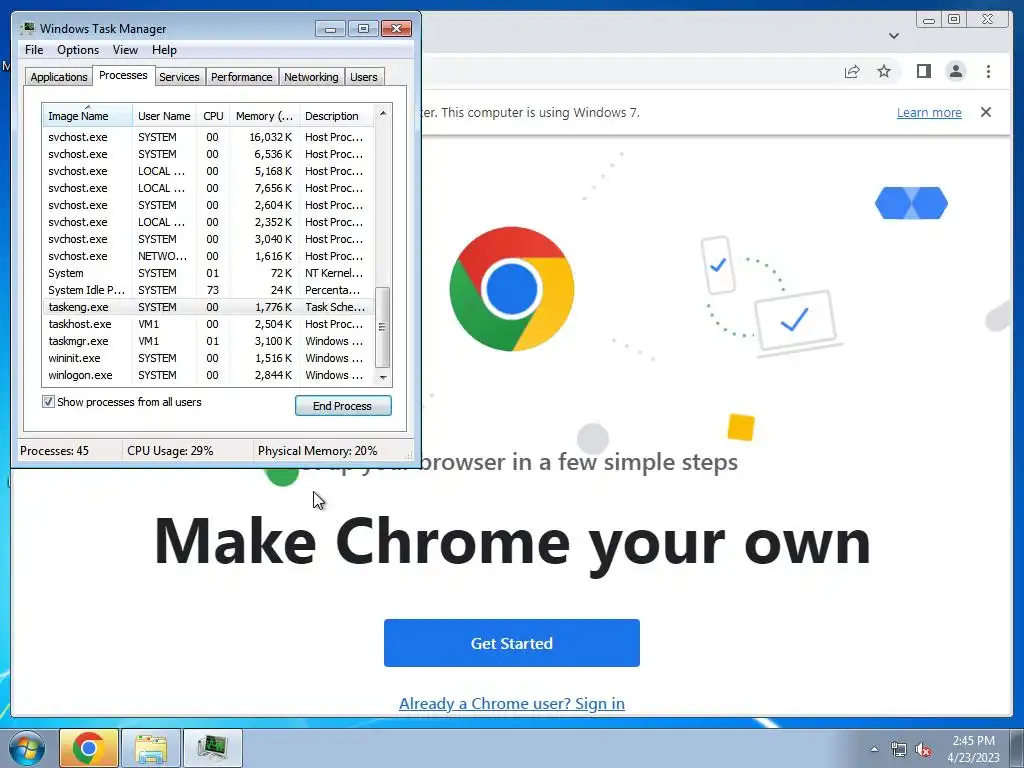Sort by Description column header
This screenshot has height=768, width=1024.
336,116
